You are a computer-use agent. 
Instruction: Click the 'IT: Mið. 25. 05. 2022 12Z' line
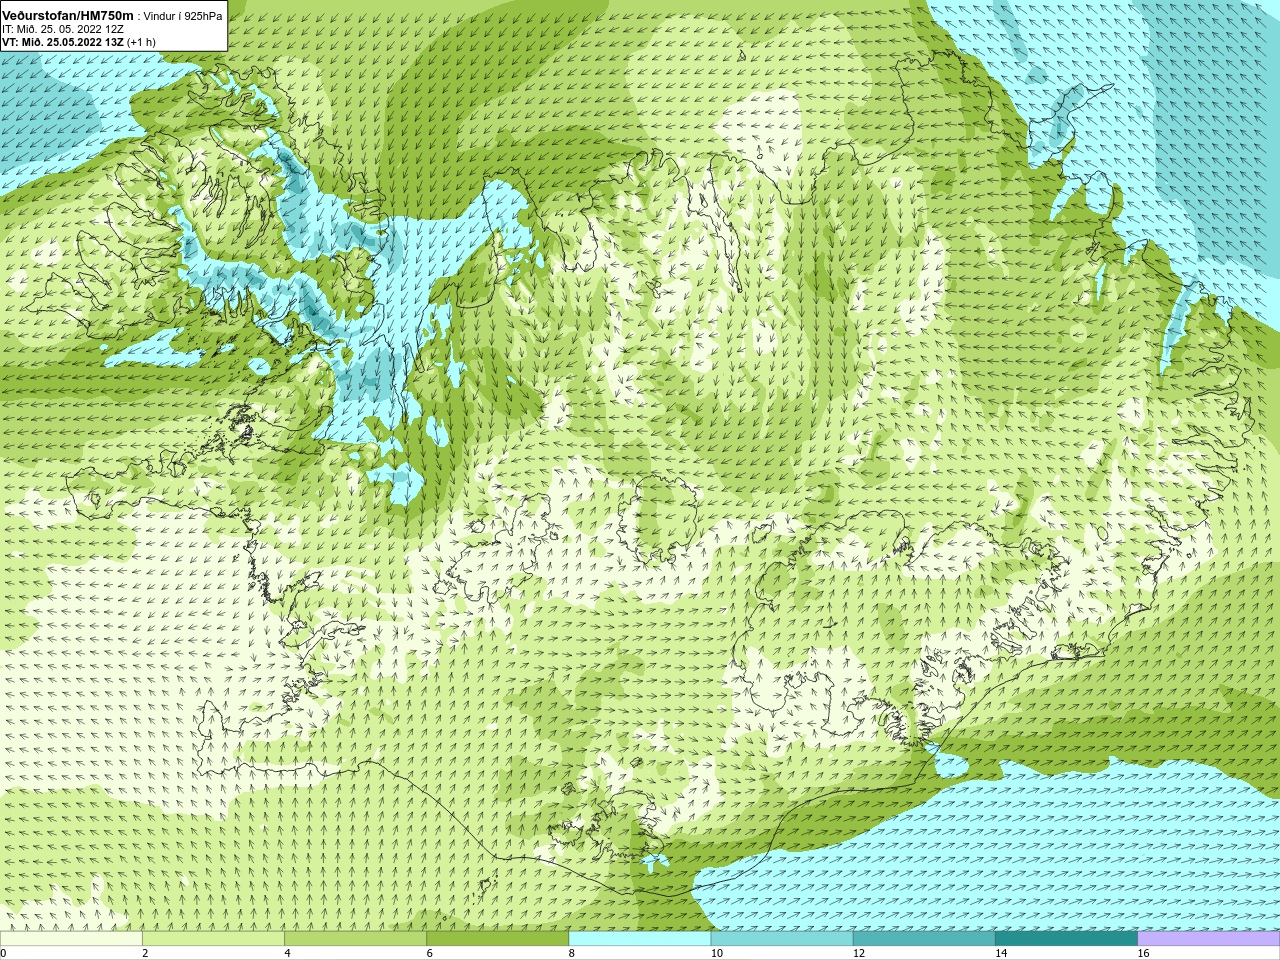coord(63,29)
